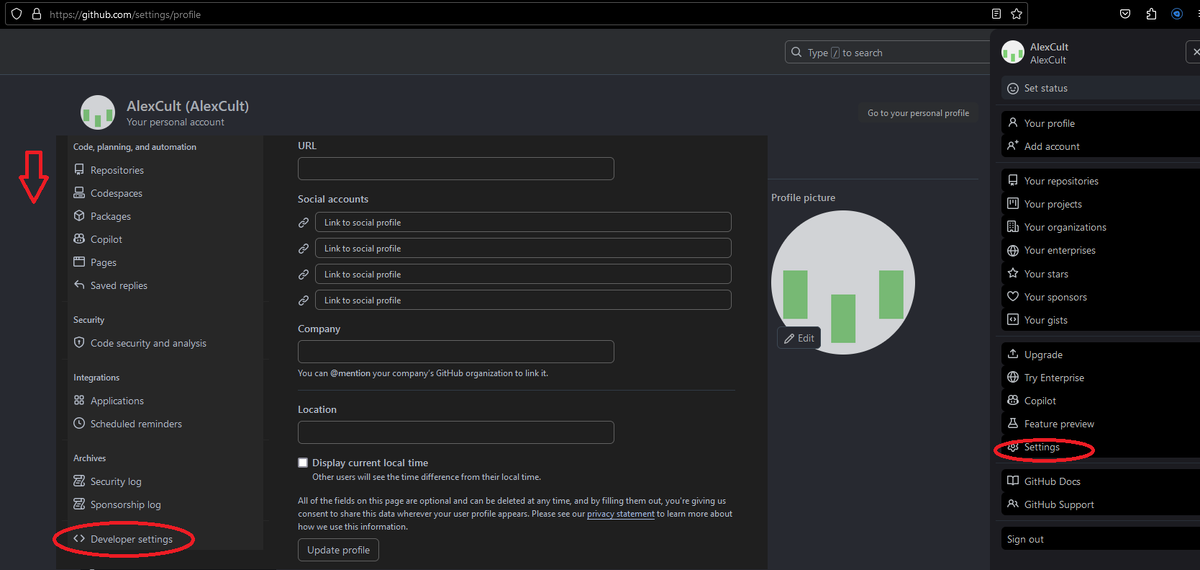Click the smiley icon beside Set status
Image resolution: width=1200 pixels, height=570 pixels.
pyautogui.click(x=1013, y=88)
